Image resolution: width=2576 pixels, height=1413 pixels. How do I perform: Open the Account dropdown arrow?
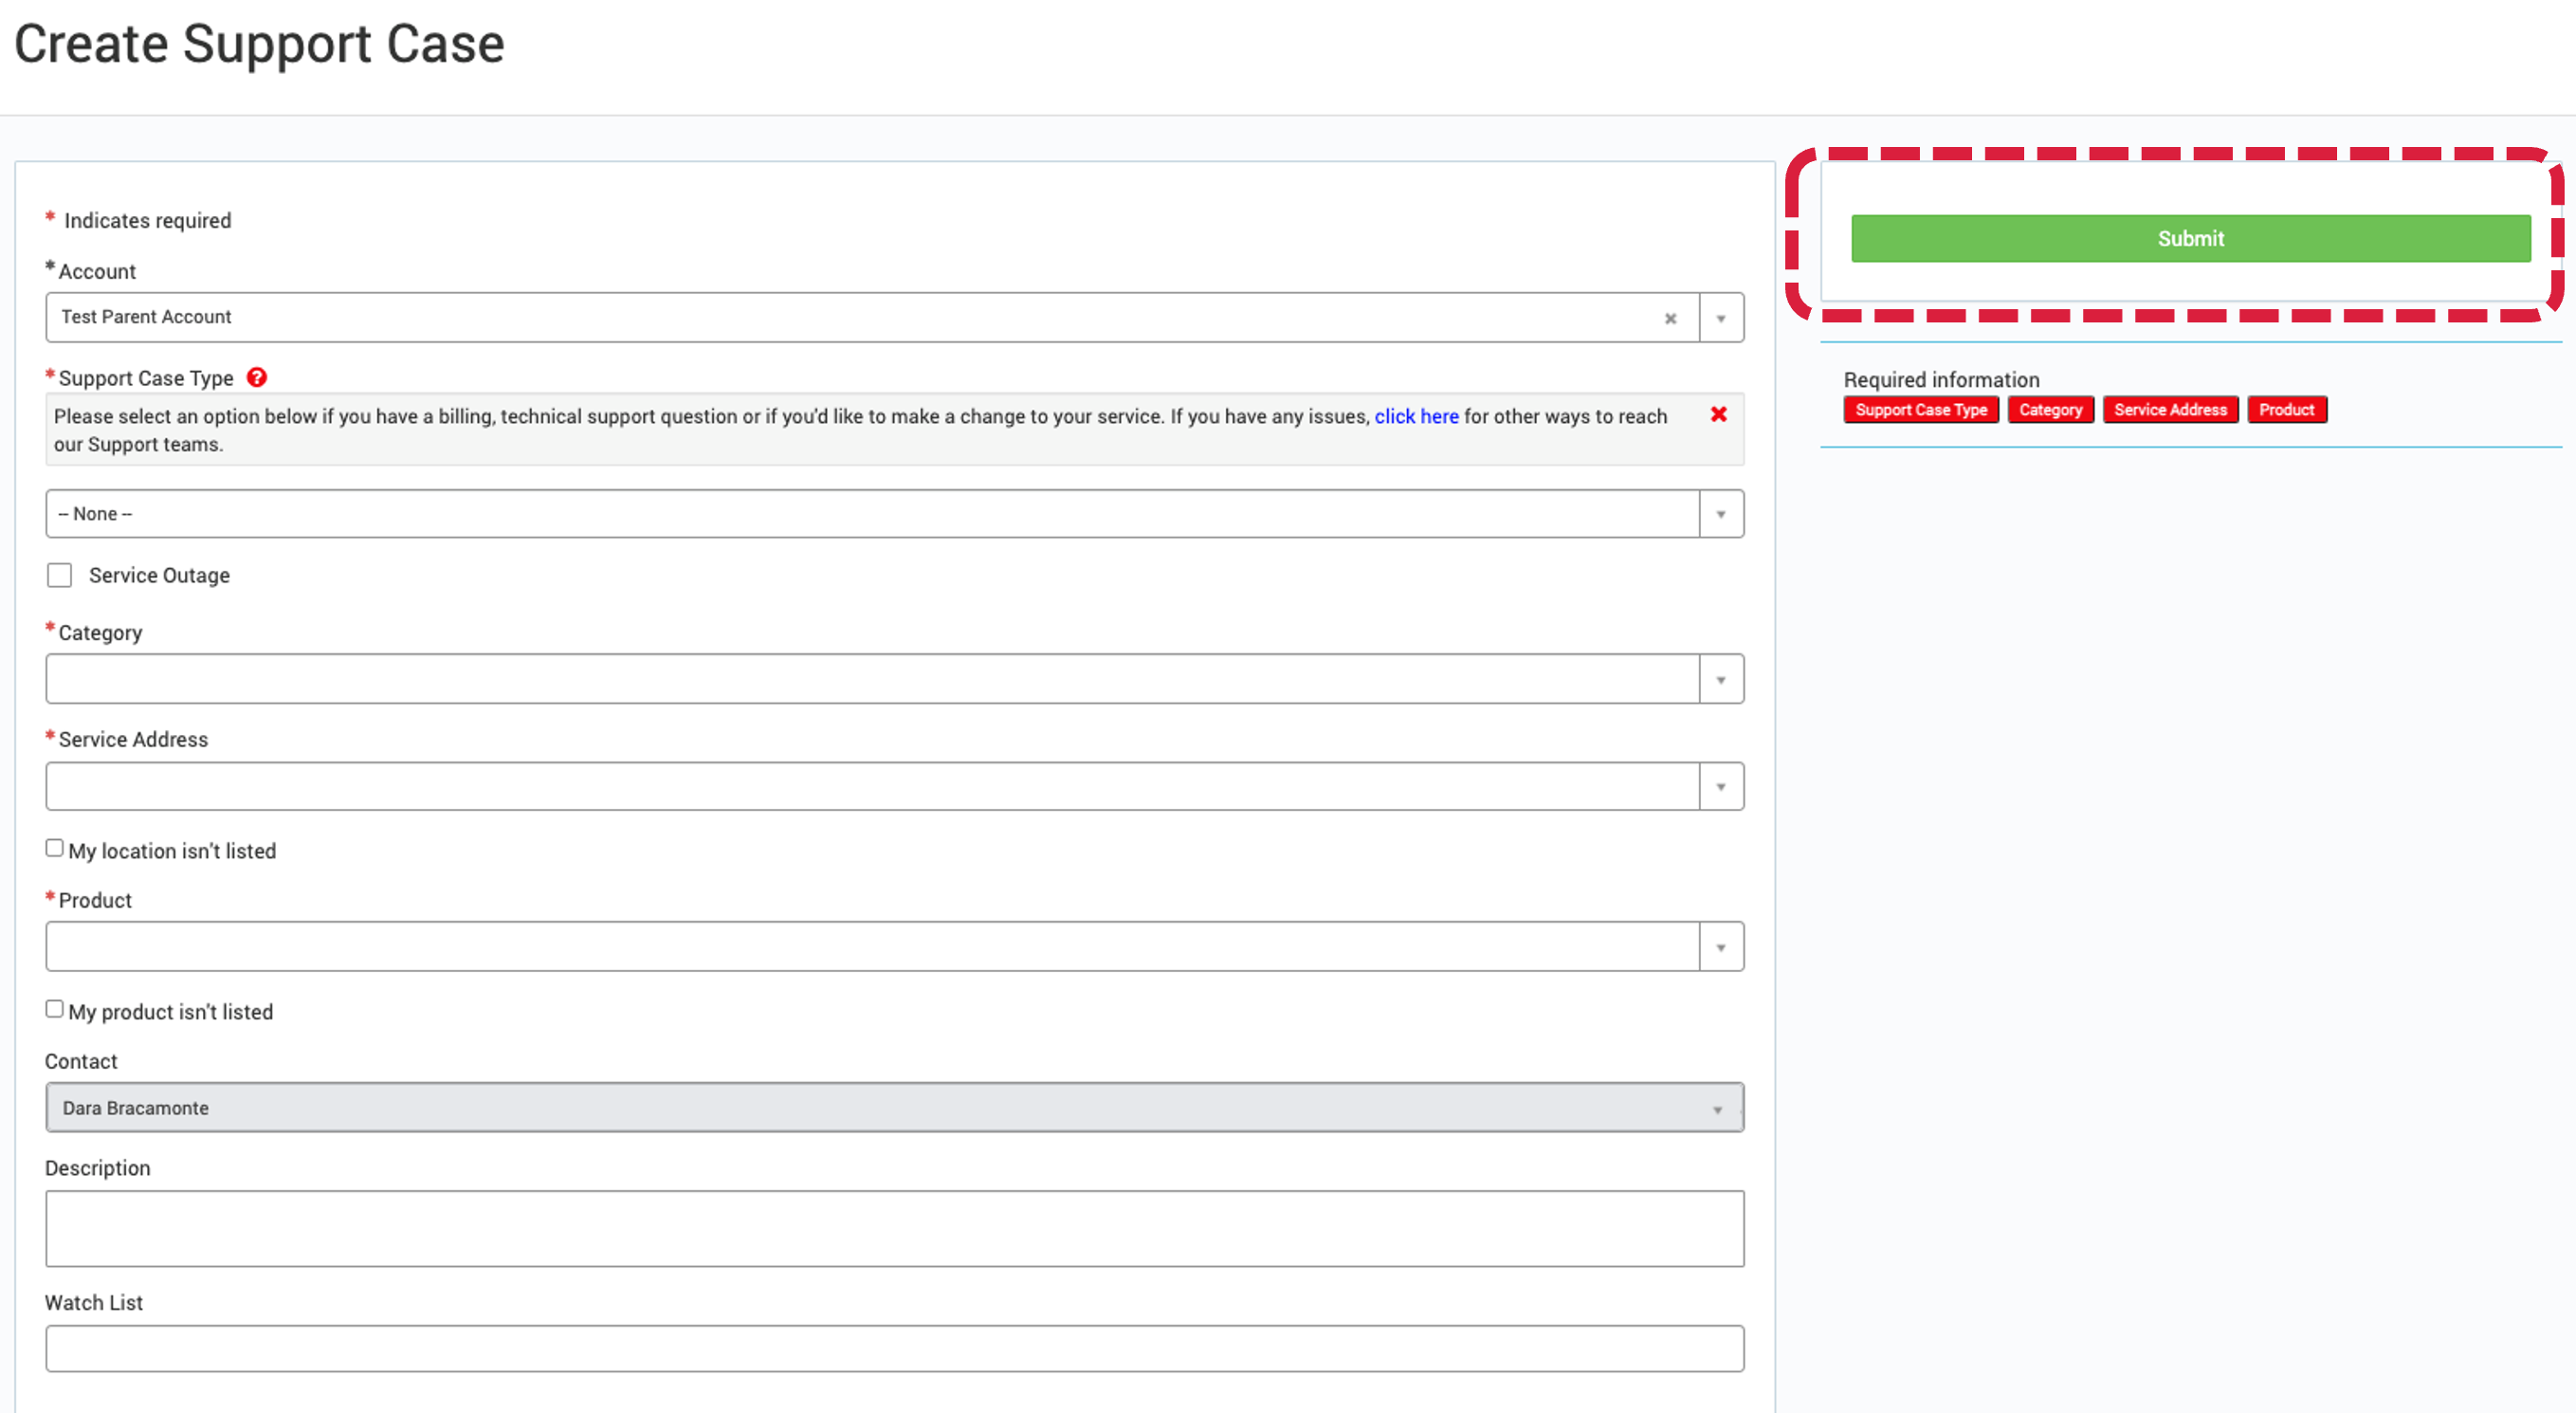point(1721,318)
